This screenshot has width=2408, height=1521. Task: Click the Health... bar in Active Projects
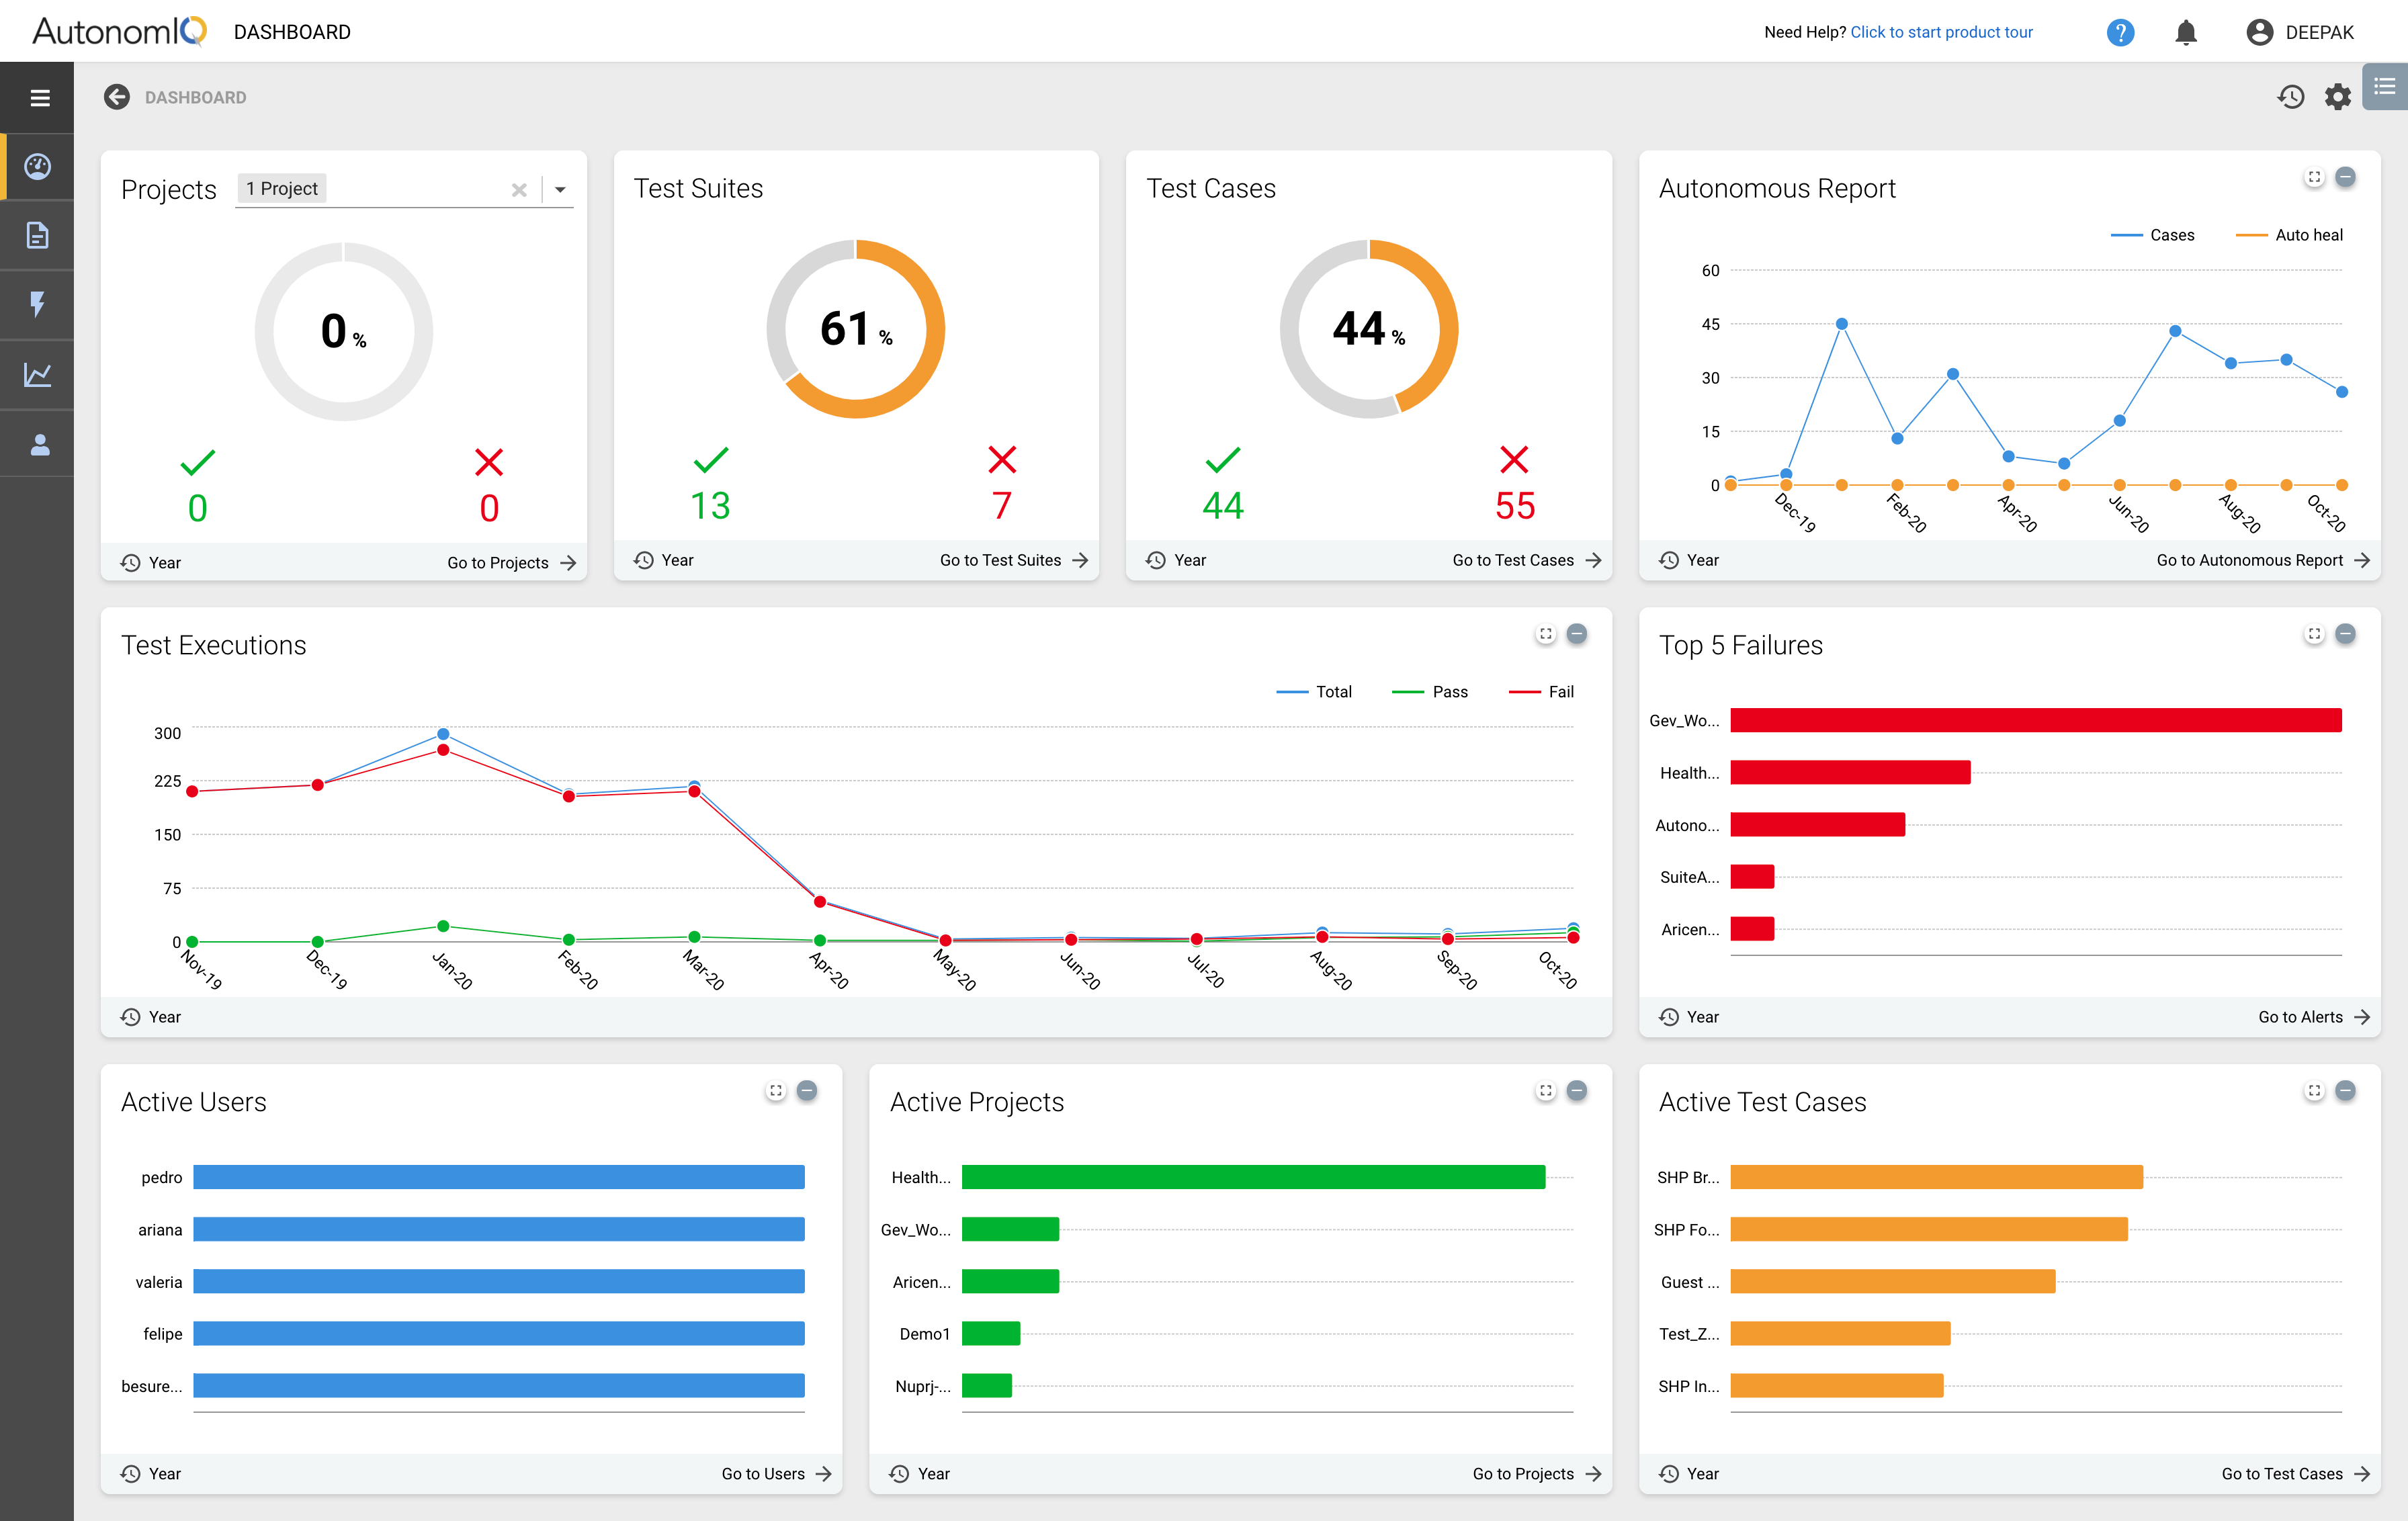[1254, 1177]
